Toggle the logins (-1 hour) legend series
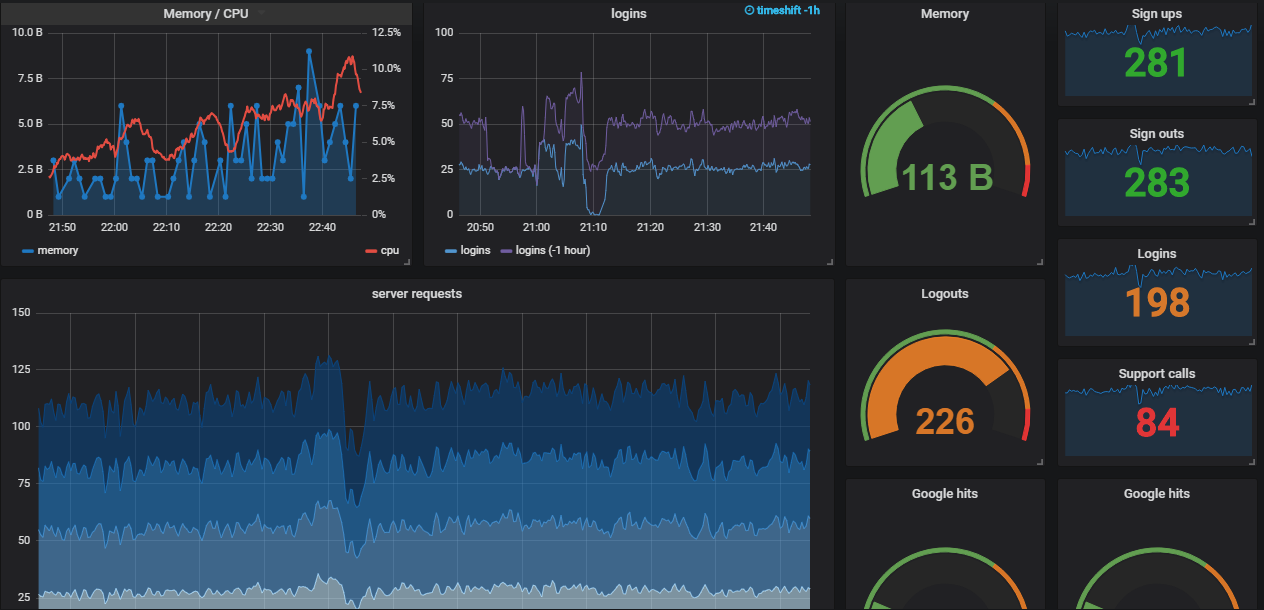The width and height of the screenshot is (1264, 610). (x=552, y=250)
